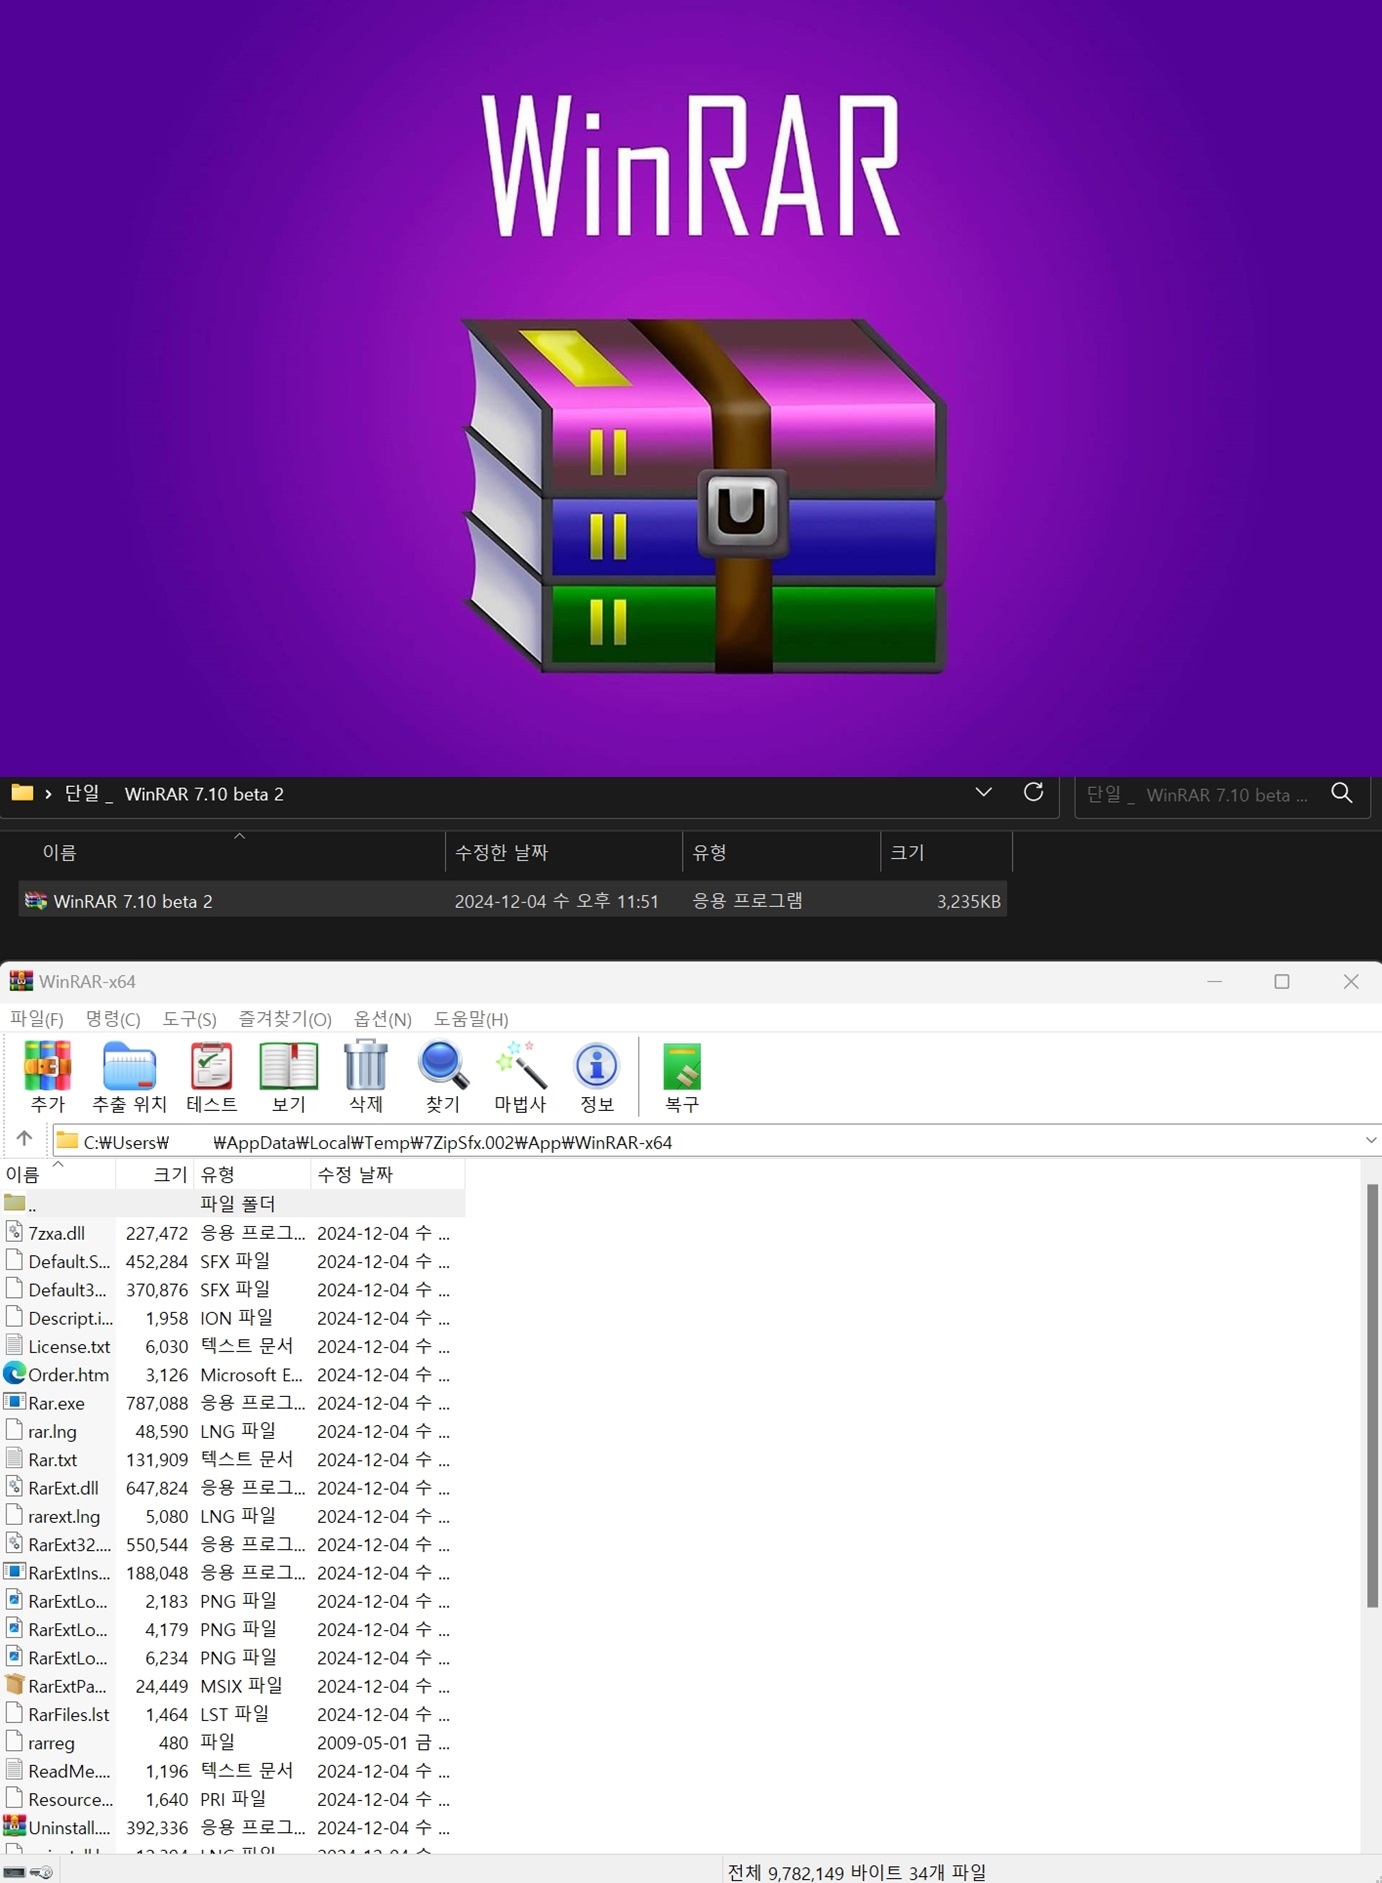Viewport: 1382px width, 1883px height.
Task: Open the Commands (명령) menu
Action: pyautogui.click(x=113, y=1018)
